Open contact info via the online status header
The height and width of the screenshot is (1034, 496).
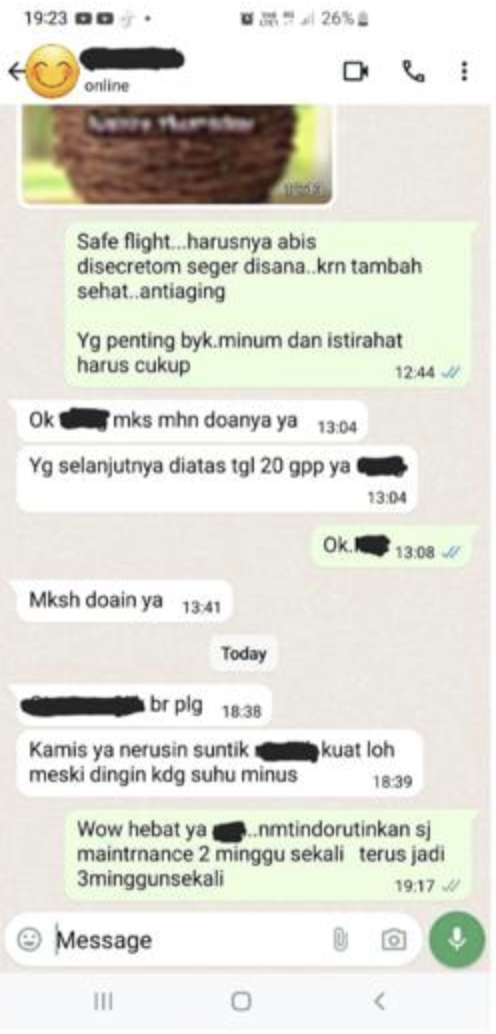pos(107,86)
